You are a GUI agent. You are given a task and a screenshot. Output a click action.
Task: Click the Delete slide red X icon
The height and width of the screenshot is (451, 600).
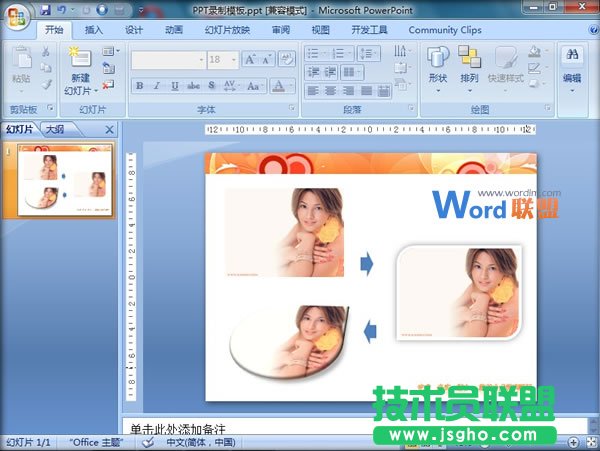108,85
